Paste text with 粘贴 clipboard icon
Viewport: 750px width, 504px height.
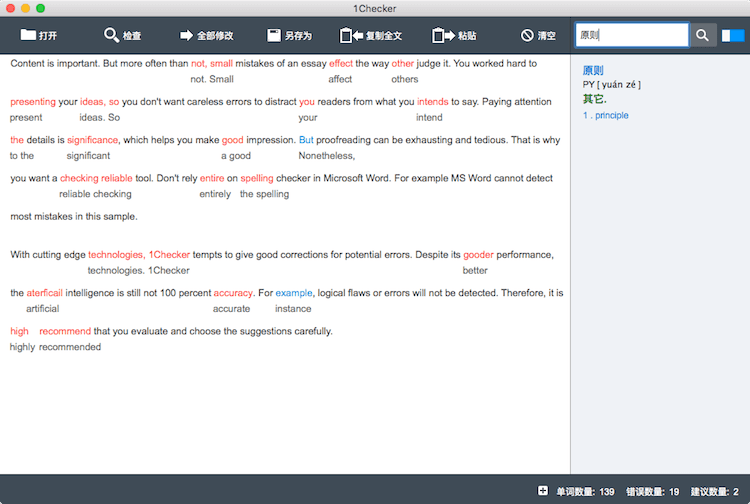pos(454,35)
